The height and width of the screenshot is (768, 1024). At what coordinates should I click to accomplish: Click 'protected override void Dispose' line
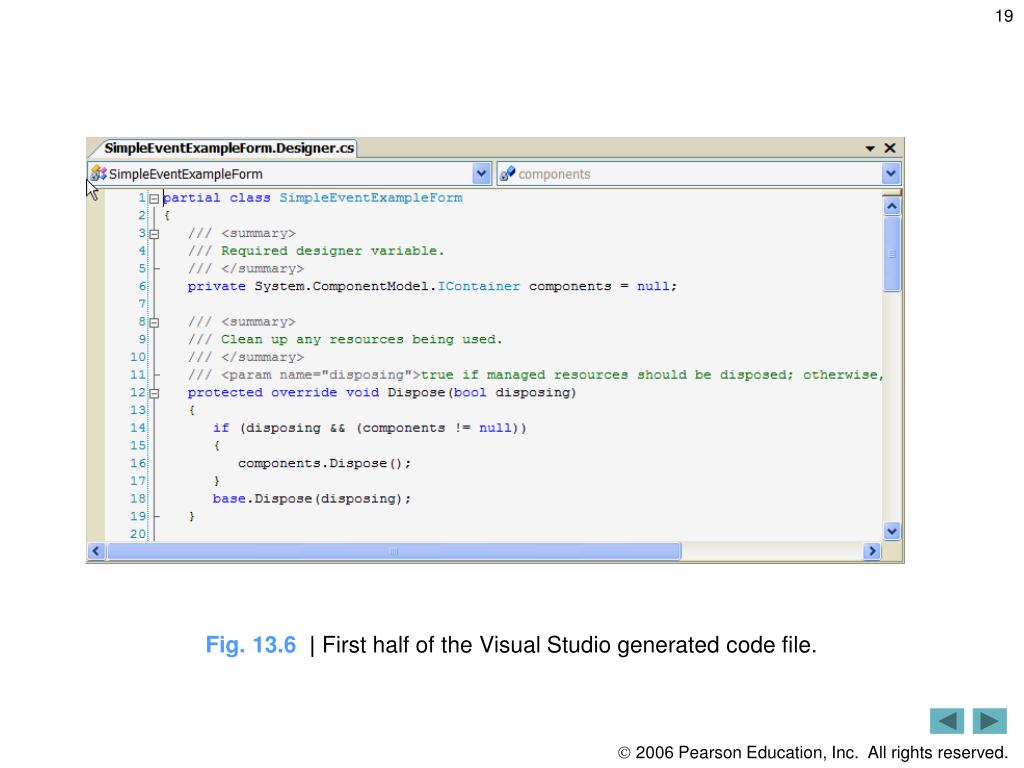tap(382, 392)
